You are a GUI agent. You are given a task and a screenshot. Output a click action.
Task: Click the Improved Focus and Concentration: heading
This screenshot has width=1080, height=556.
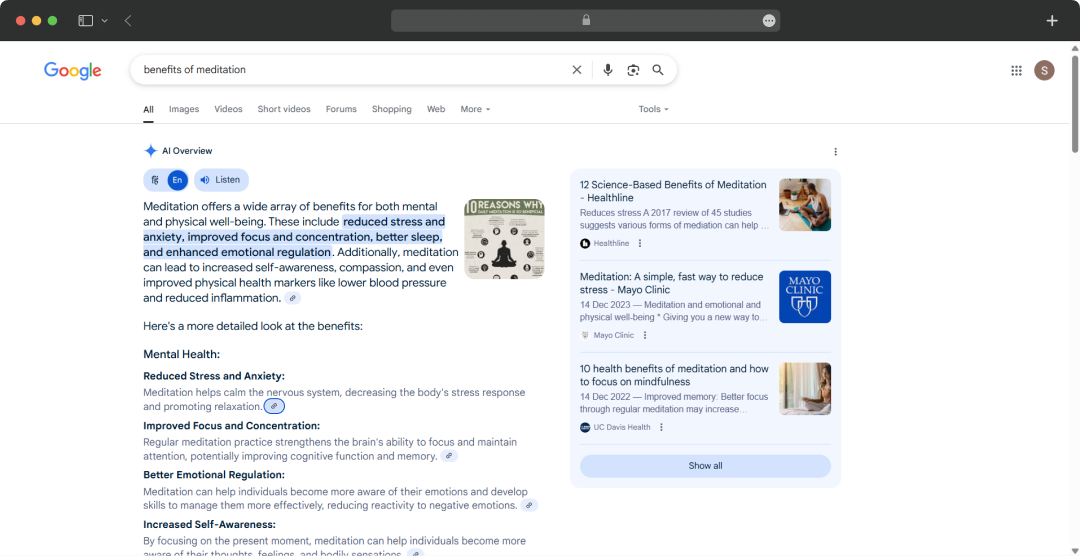tap(231, 426)
